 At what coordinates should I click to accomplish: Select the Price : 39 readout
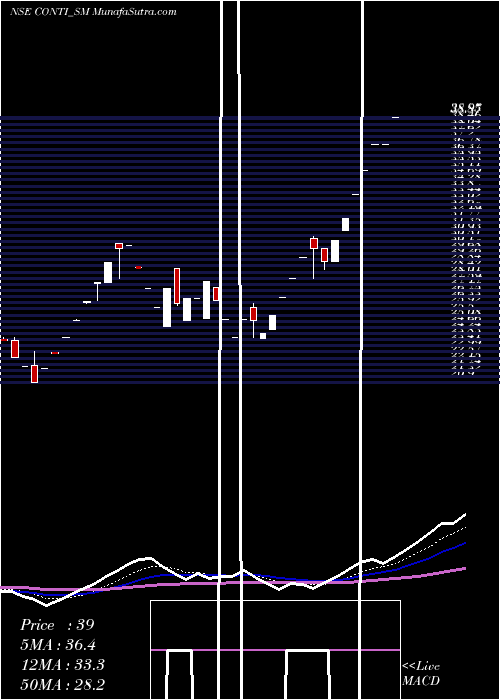pos(57,625)
